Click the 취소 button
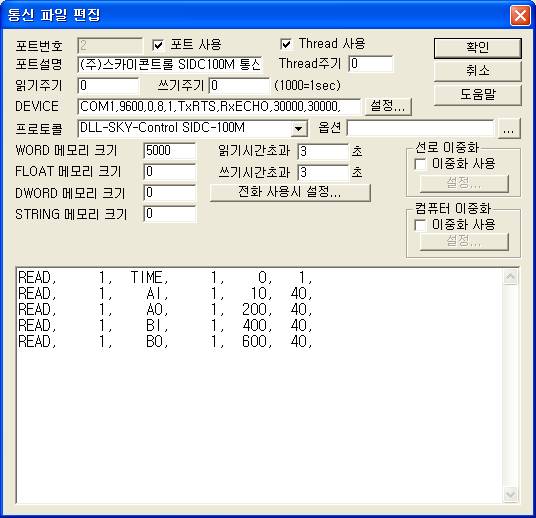The width and height of the screenshot is (536, 518). pos(478,71)
